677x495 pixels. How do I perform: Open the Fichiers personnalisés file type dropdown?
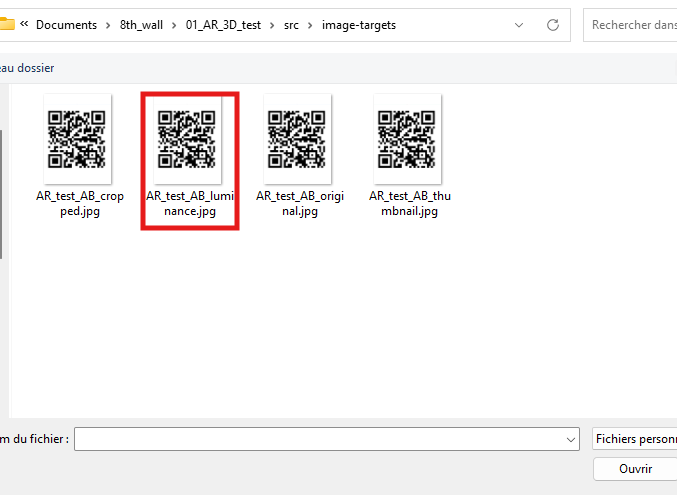click(x=635, y=439)
